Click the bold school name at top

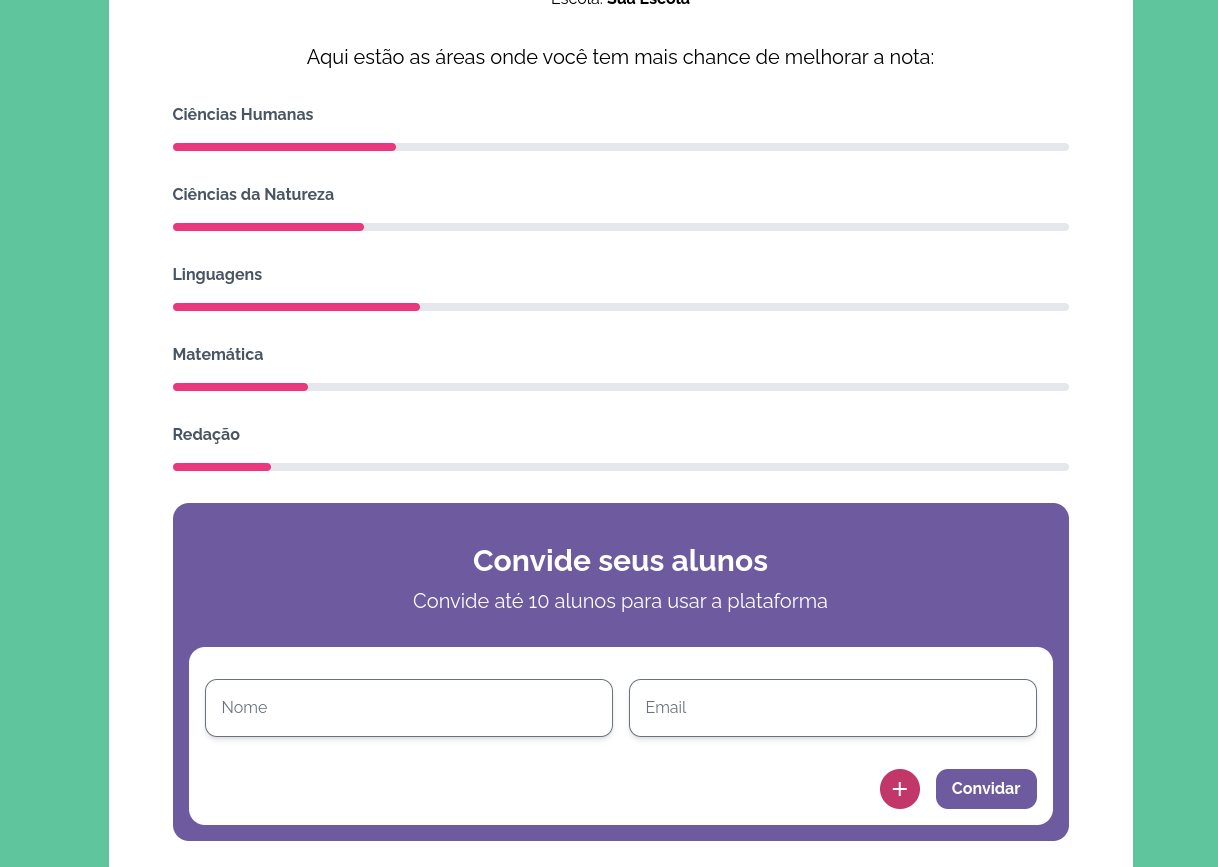(648, 2)
